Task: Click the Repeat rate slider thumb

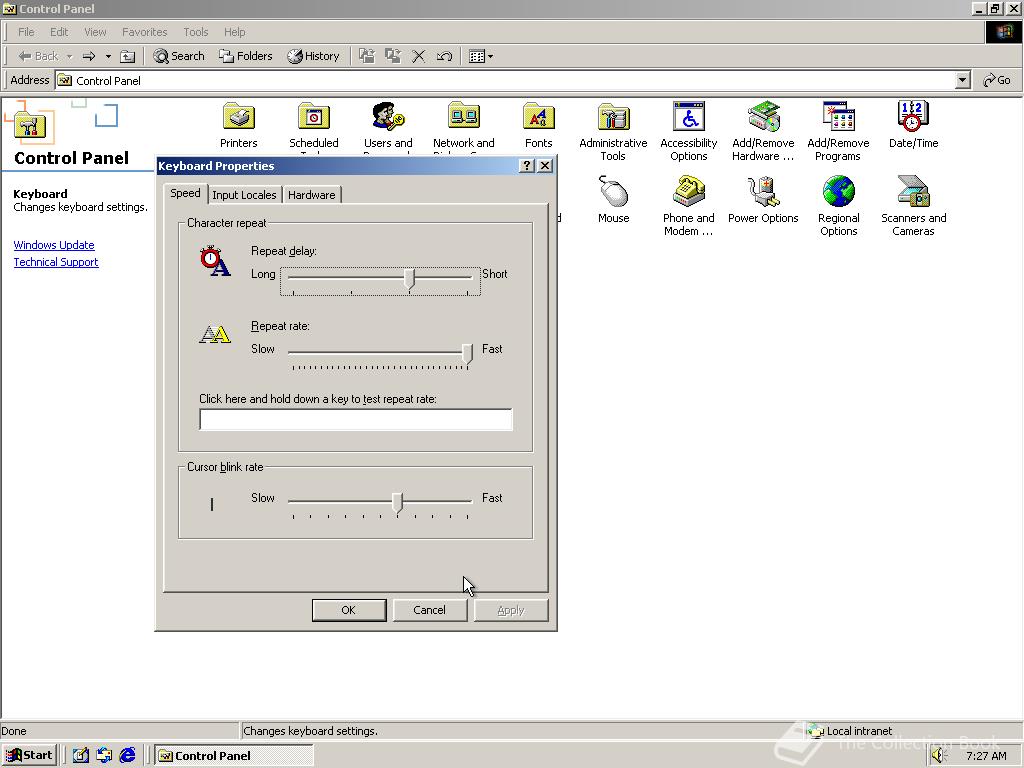Action: (x=467, y=353)
